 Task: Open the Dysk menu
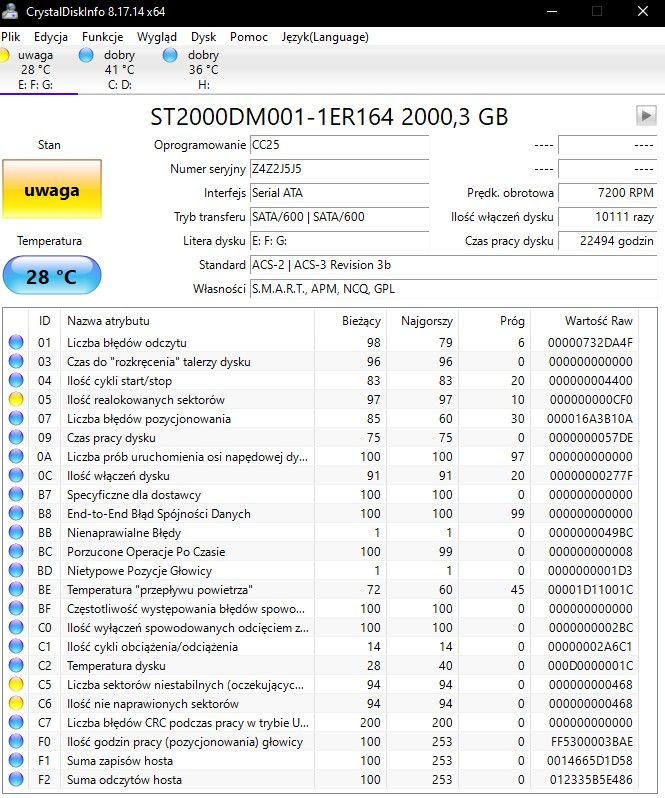click(204, 37)
